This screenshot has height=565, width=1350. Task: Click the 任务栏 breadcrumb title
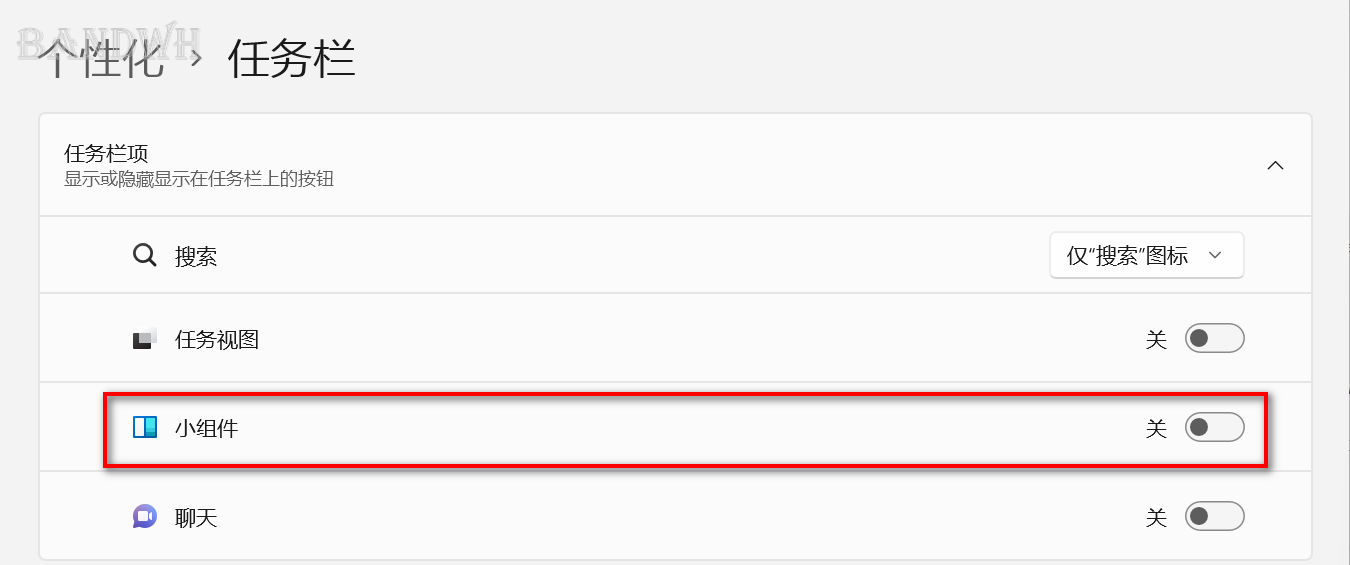(291, 59)
